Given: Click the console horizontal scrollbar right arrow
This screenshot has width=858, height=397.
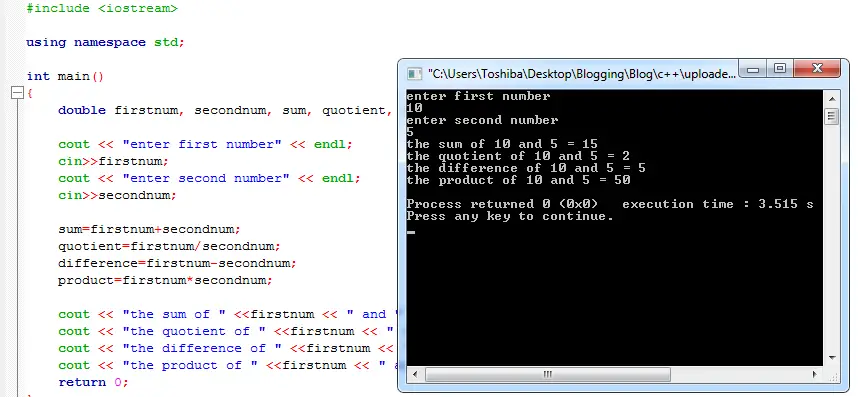Looking at the screenshot, I should point(815,375).
